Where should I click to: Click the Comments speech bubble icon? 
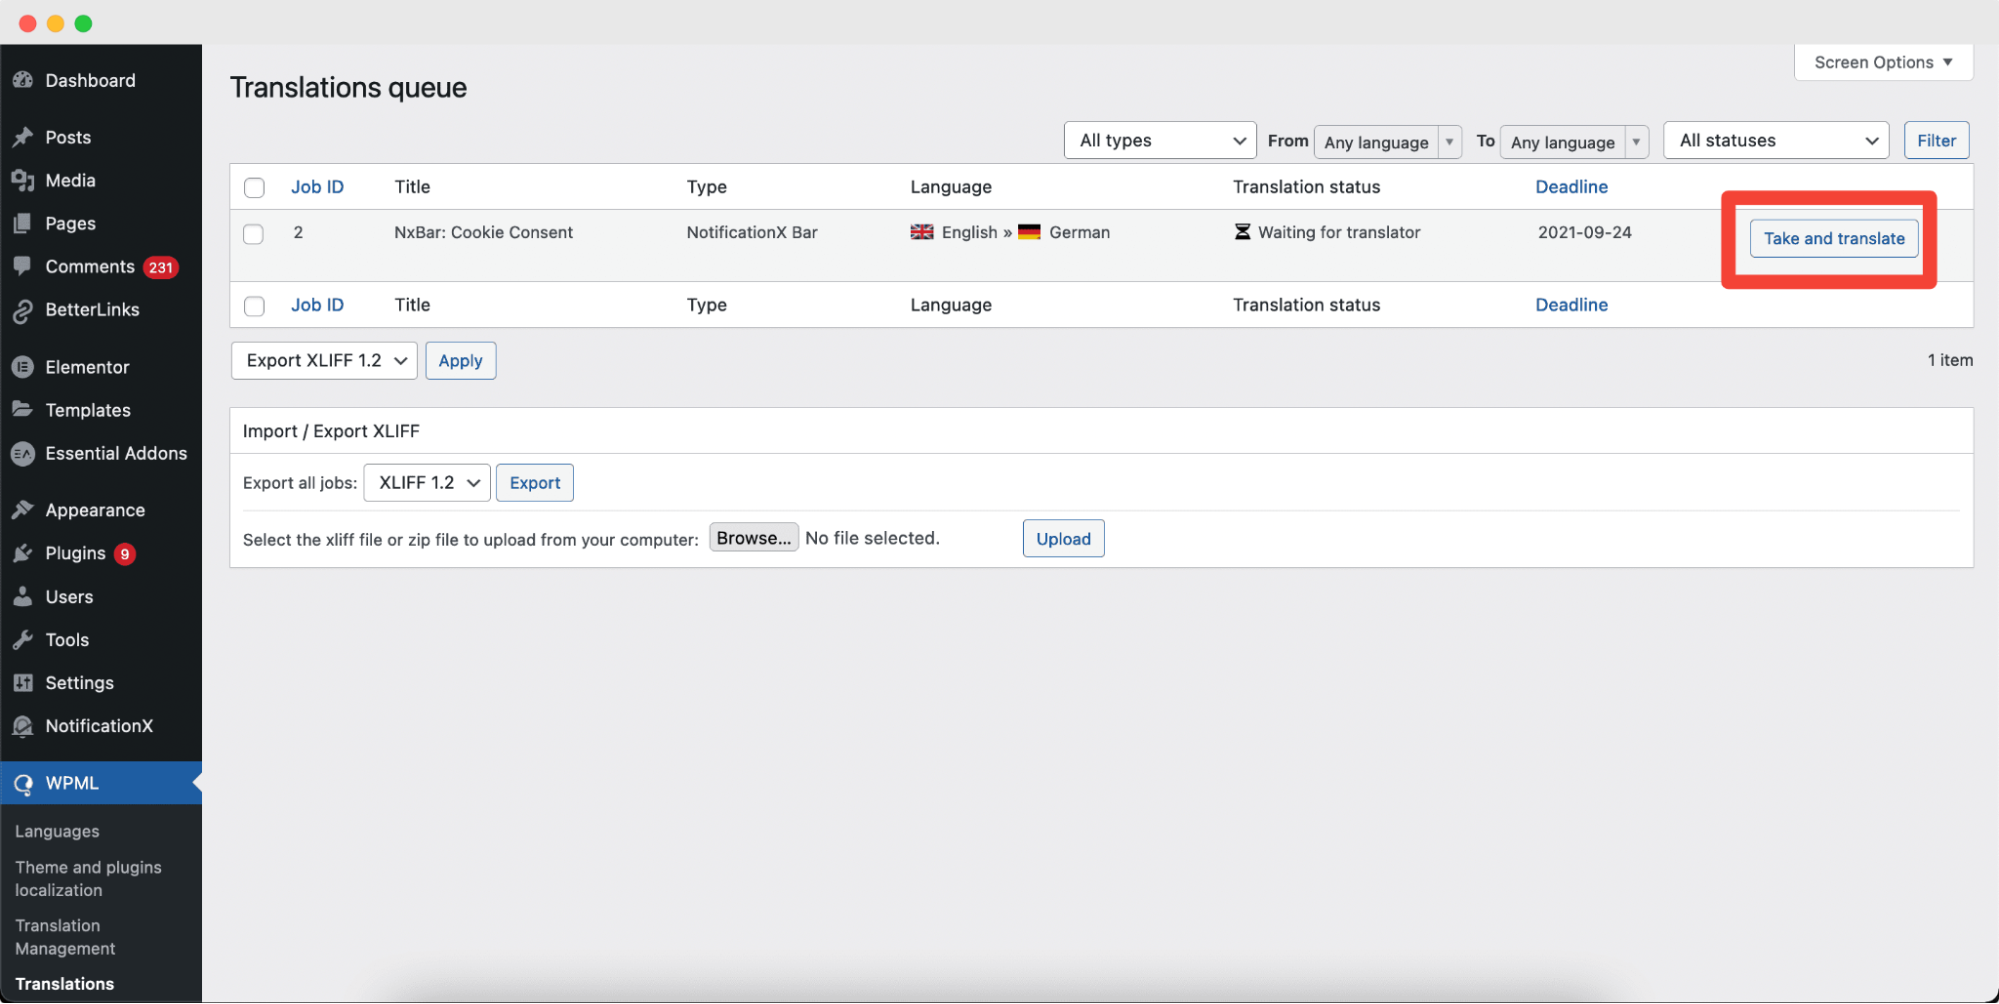[x=23, y=266]
